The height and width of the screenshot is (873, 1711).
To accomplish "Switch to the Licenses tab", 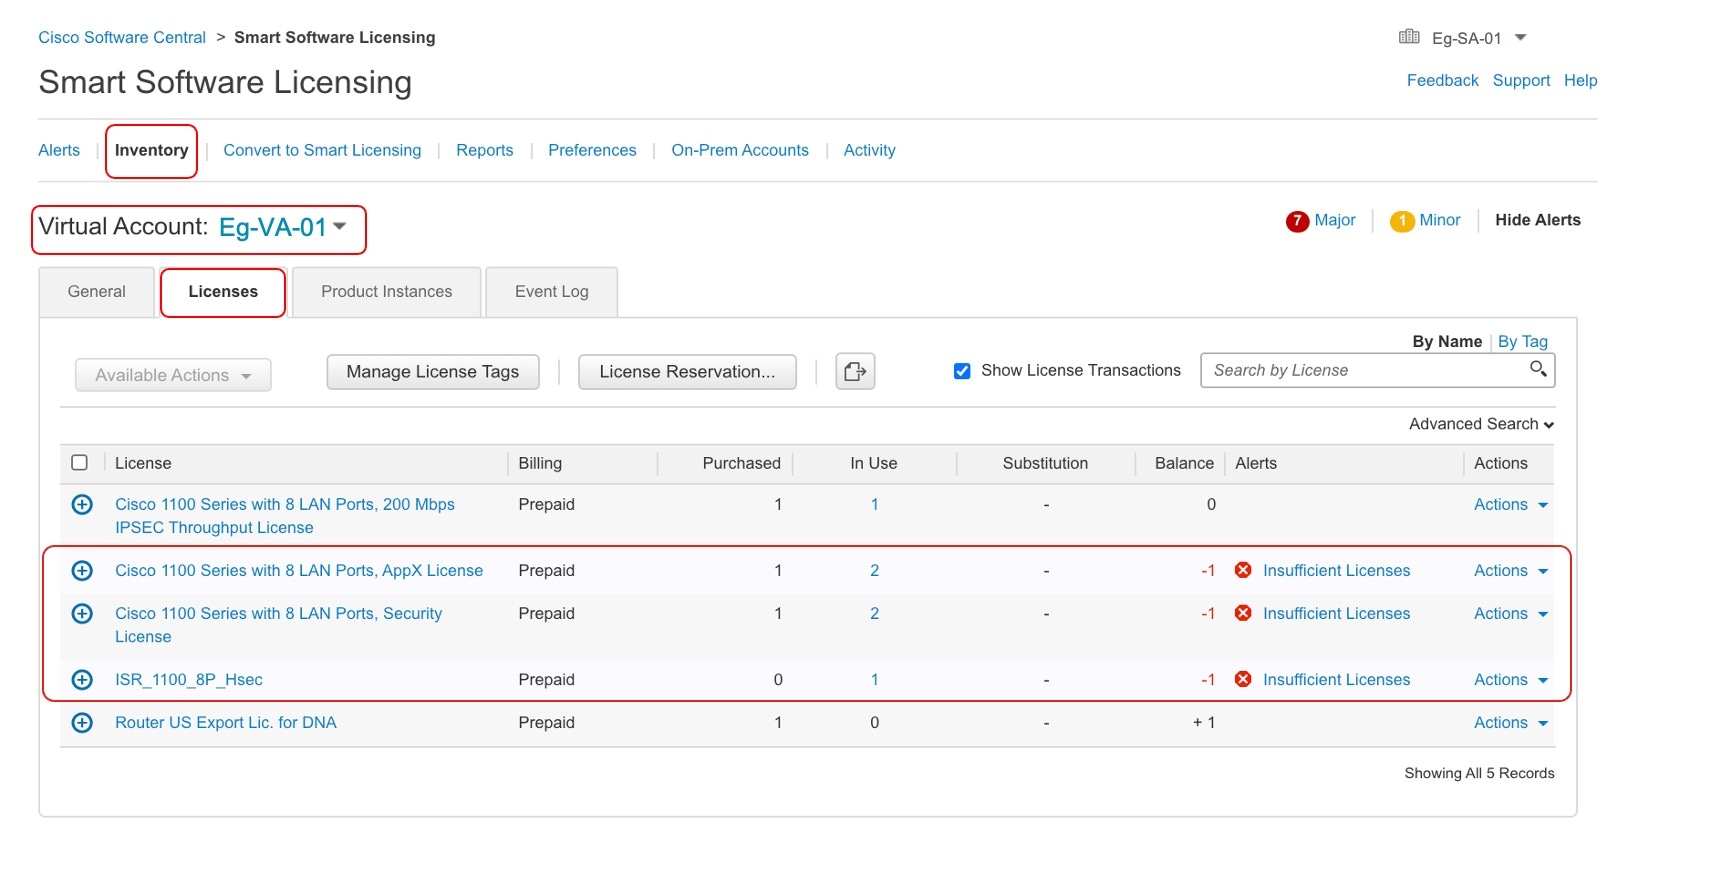I will [223, 292].
